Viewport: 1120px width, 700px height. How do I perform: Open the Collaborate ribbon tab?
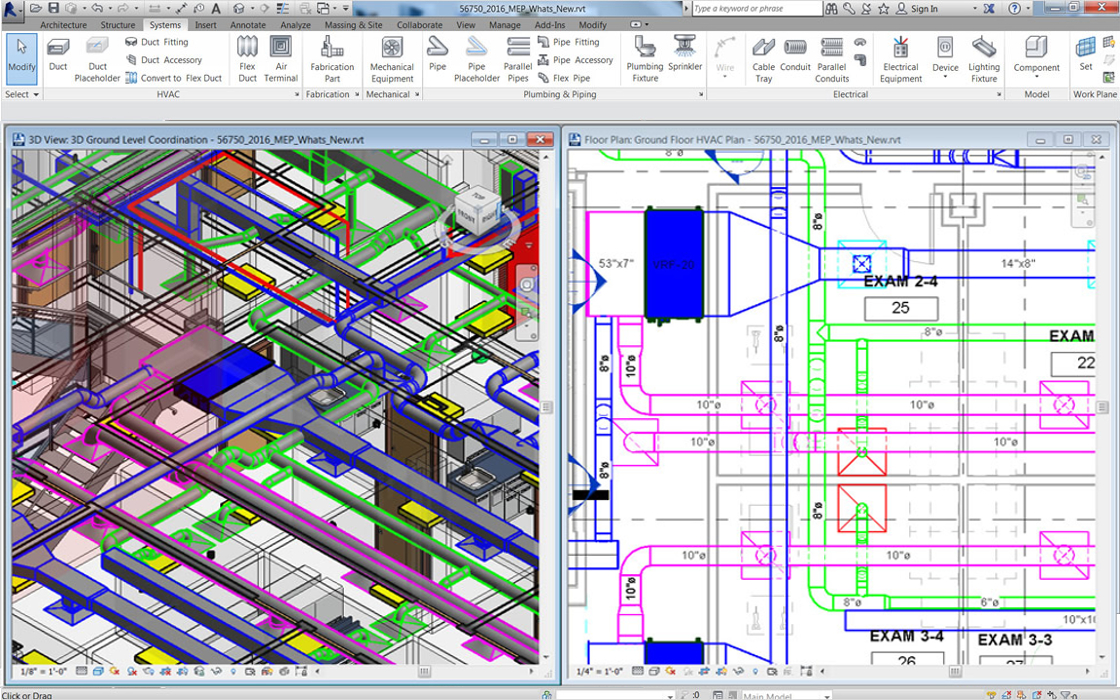419,25
